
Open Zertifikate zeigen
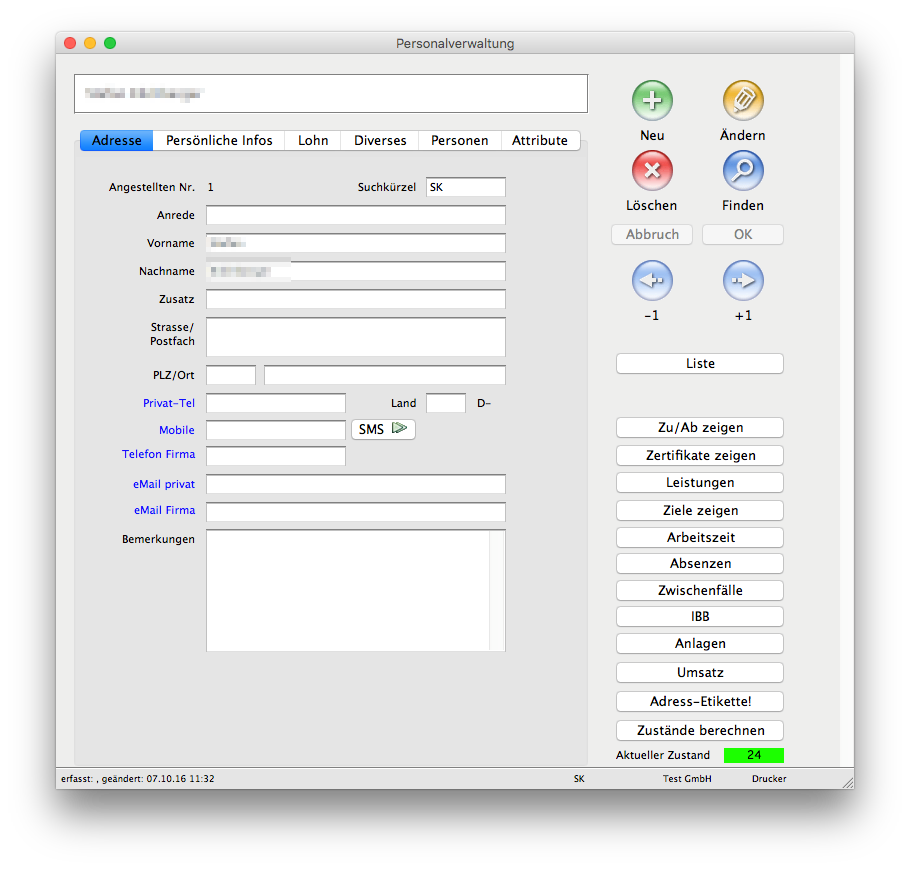click(x=700, y=455)
